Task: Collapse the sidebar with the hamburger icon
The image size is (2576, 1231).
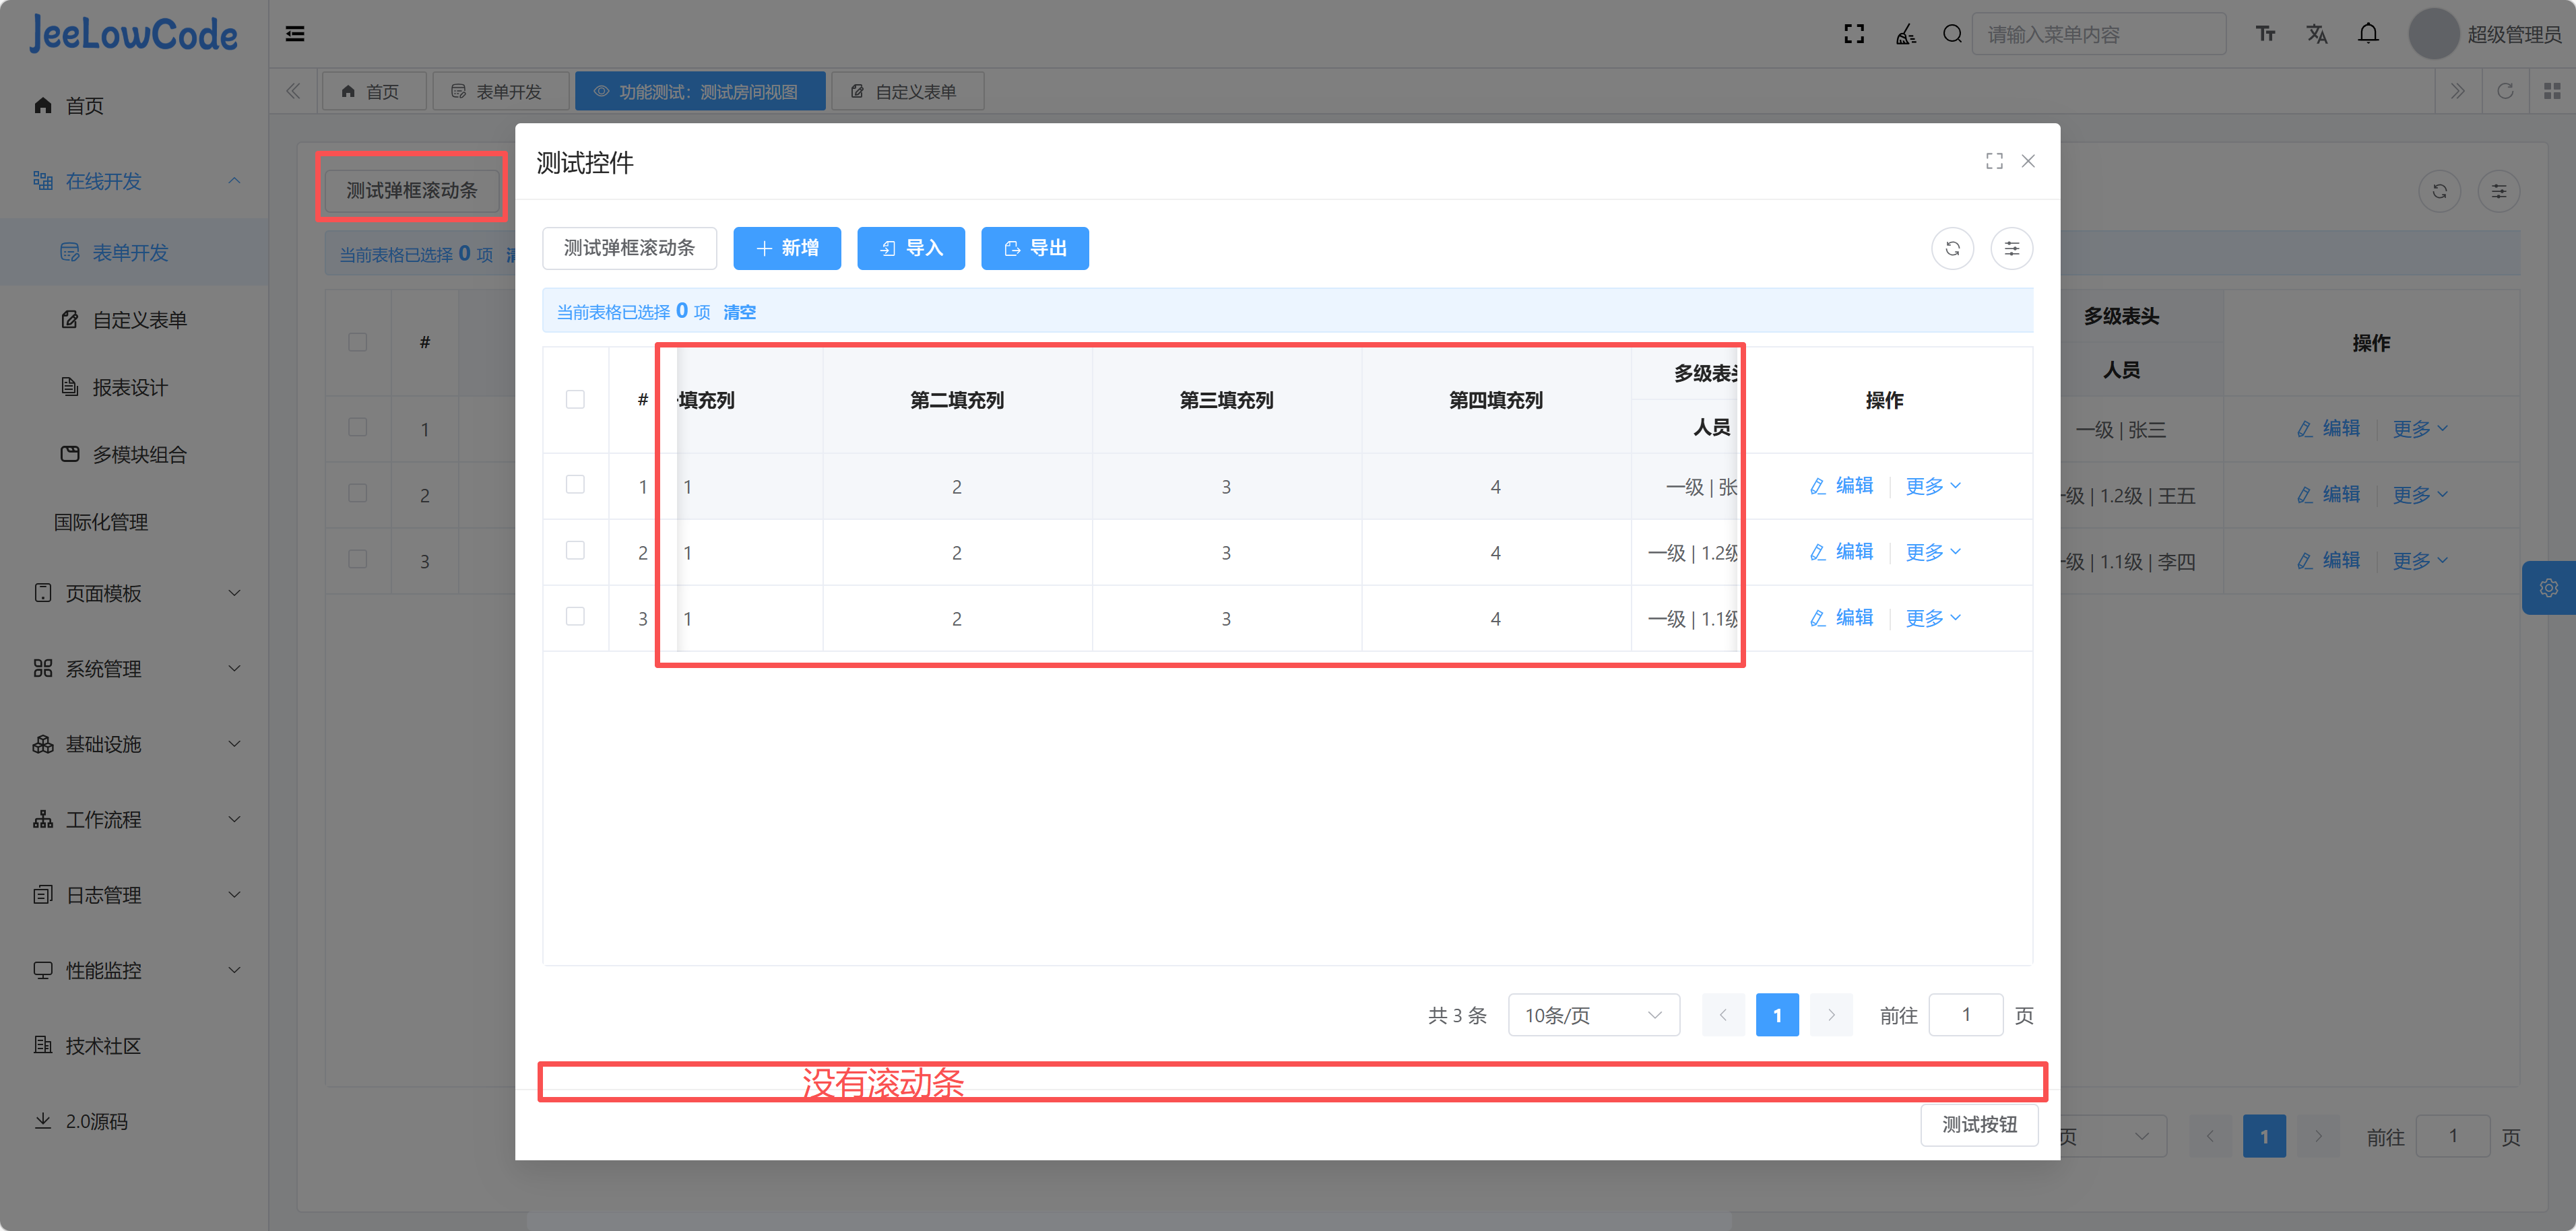Action: [295, 34]
